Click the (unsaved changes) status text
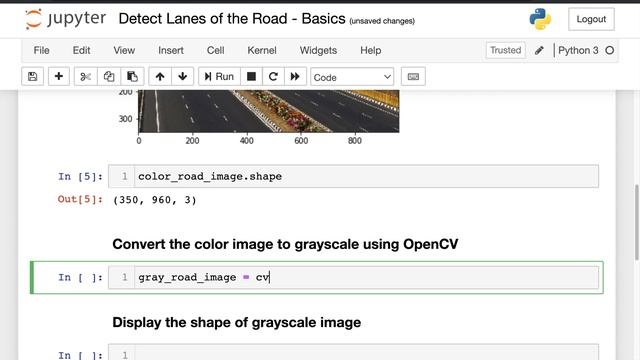 click(x=382, y=21)
